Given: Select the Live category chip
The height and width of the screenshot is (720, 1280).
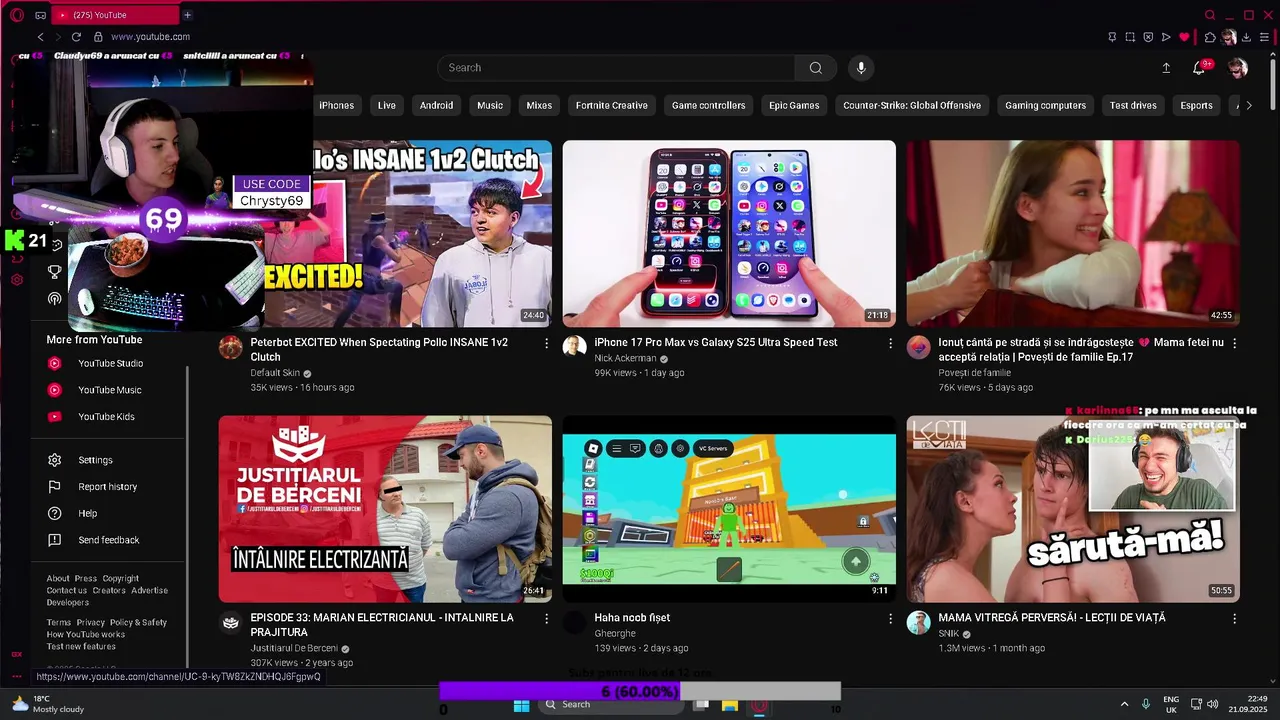Looking at the screenshot, I should [x=387, y=105].
